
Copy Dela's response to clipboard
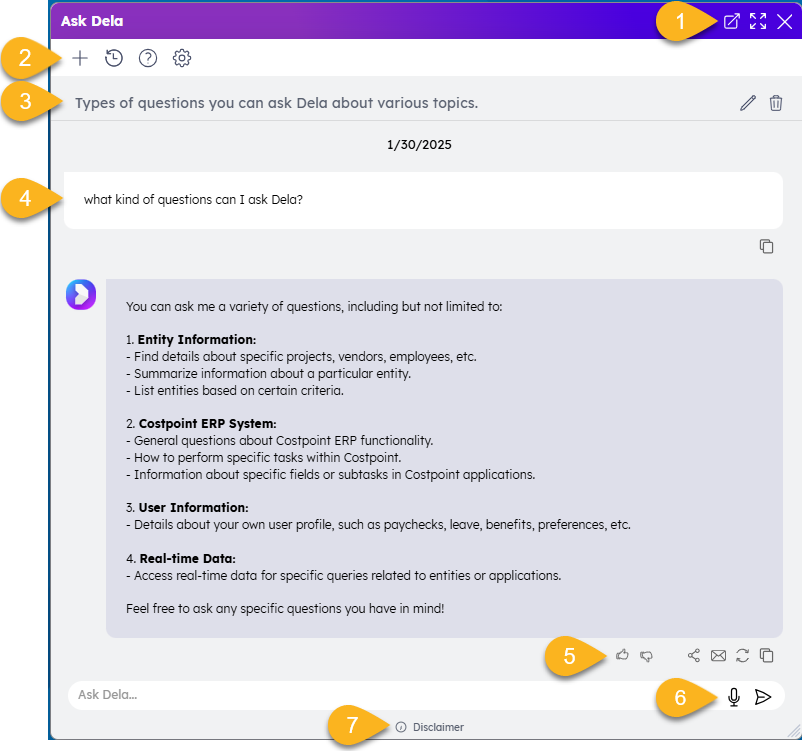tap(767, 656)
